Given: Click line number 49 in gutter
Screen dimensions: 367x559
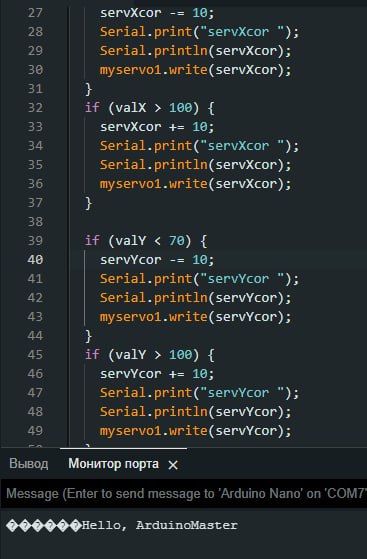Looking at the screenshot, I should pyautogui.click(x=35, y=431).
